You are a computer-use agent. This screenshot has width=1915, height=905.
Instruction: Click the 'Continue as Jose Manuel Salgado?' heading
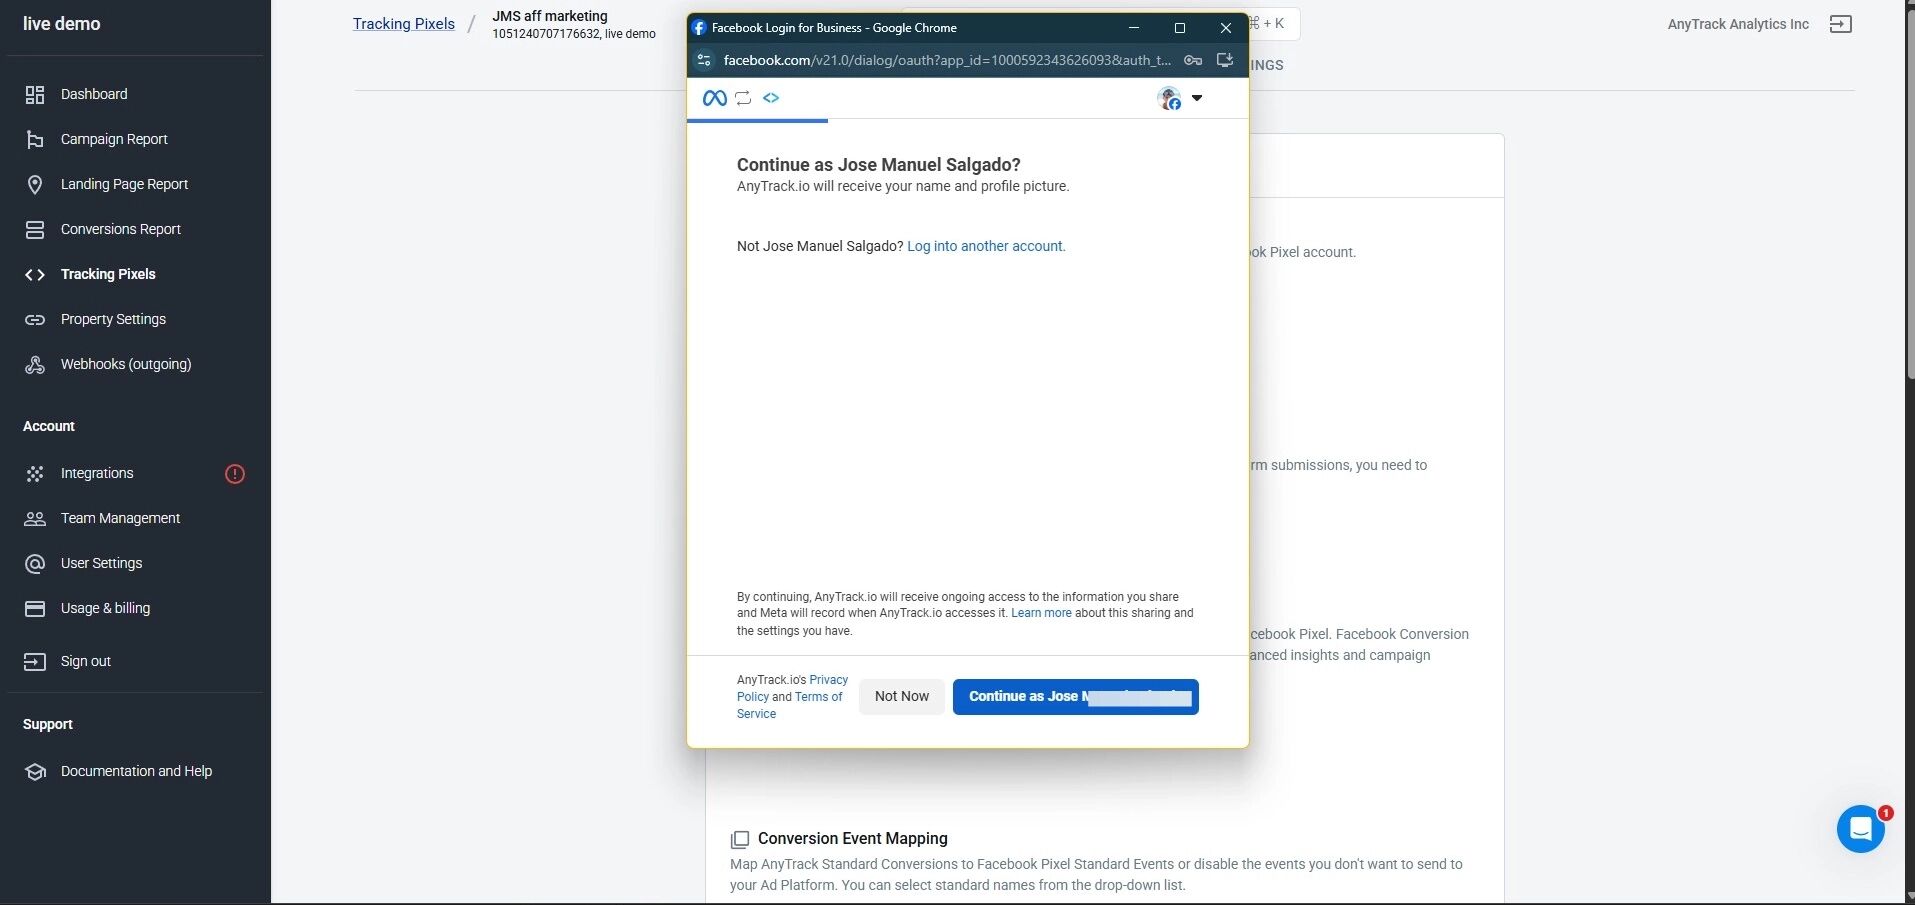coord(879,165)
